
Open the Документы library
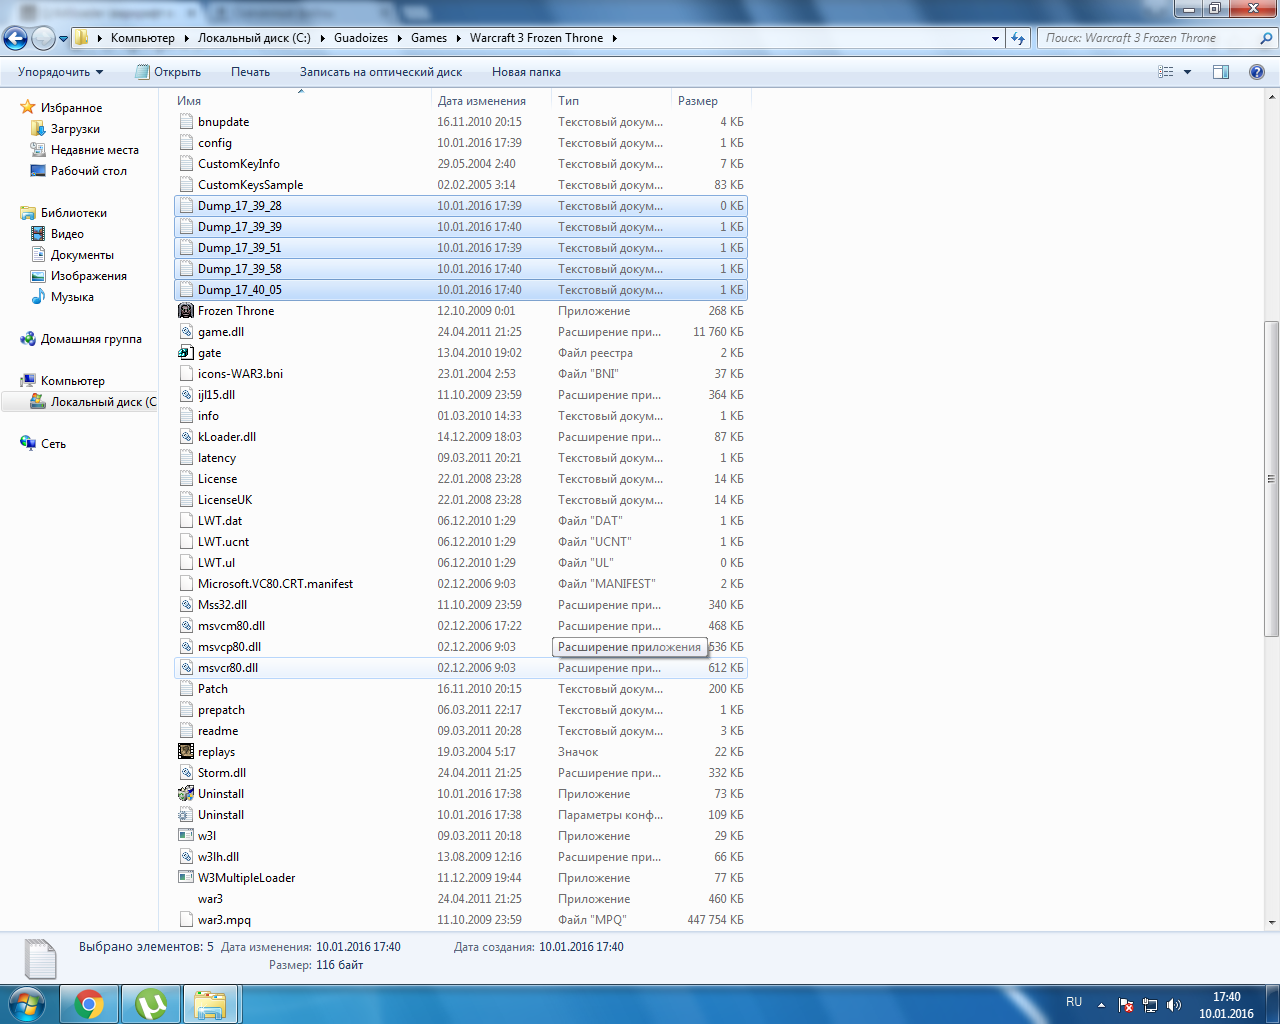click(x=82, y=255)
